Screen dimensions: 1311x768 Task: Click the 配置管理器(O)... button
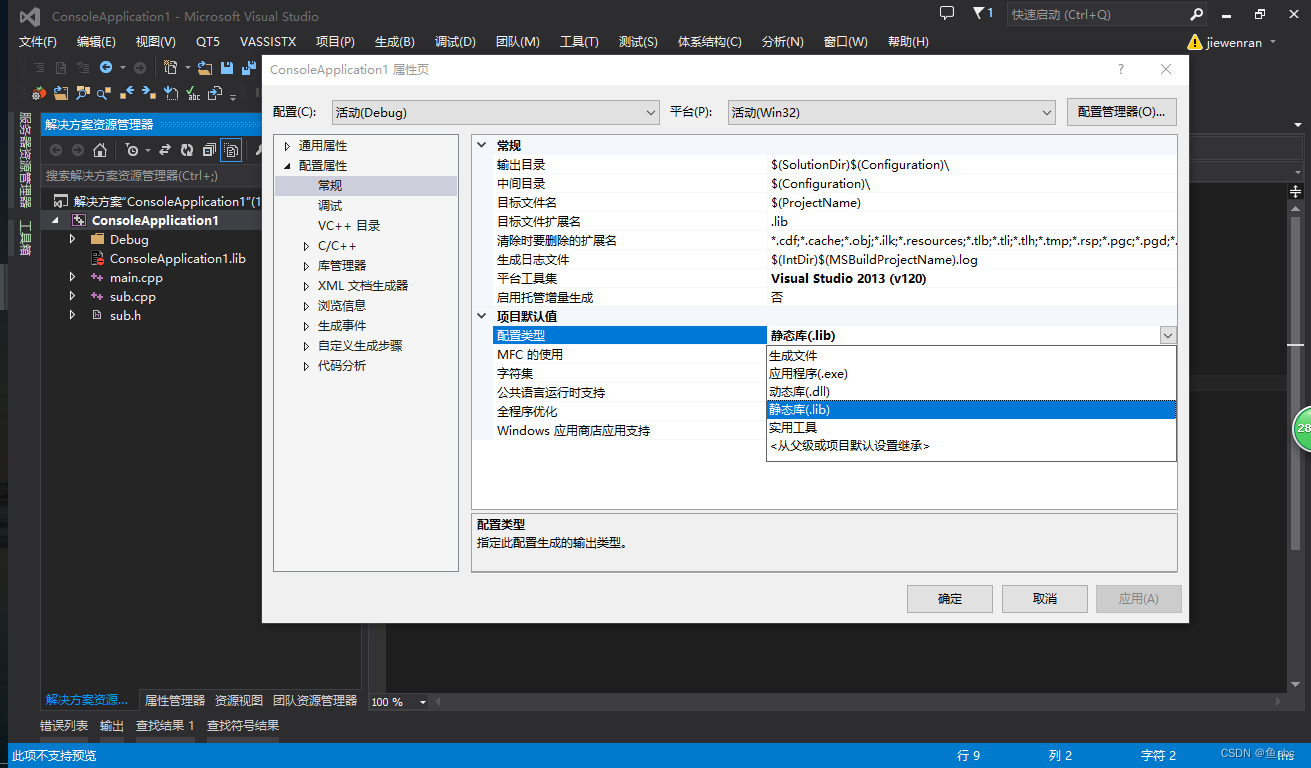[x=1122, y=112]
